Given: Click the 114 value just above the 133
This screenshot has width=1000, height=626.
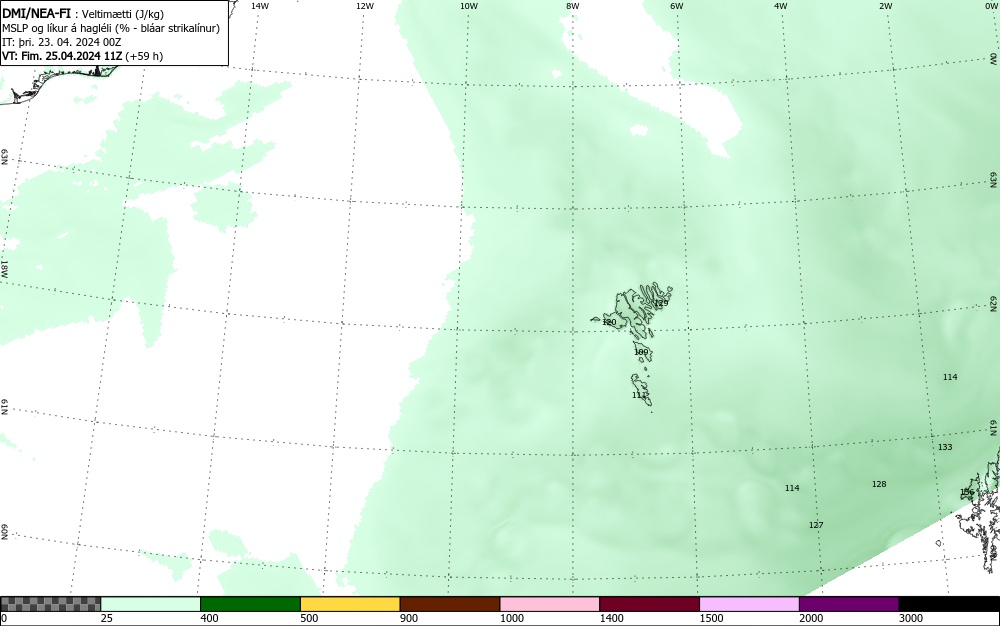Looking at the screenshot, I should coord(950,377).
